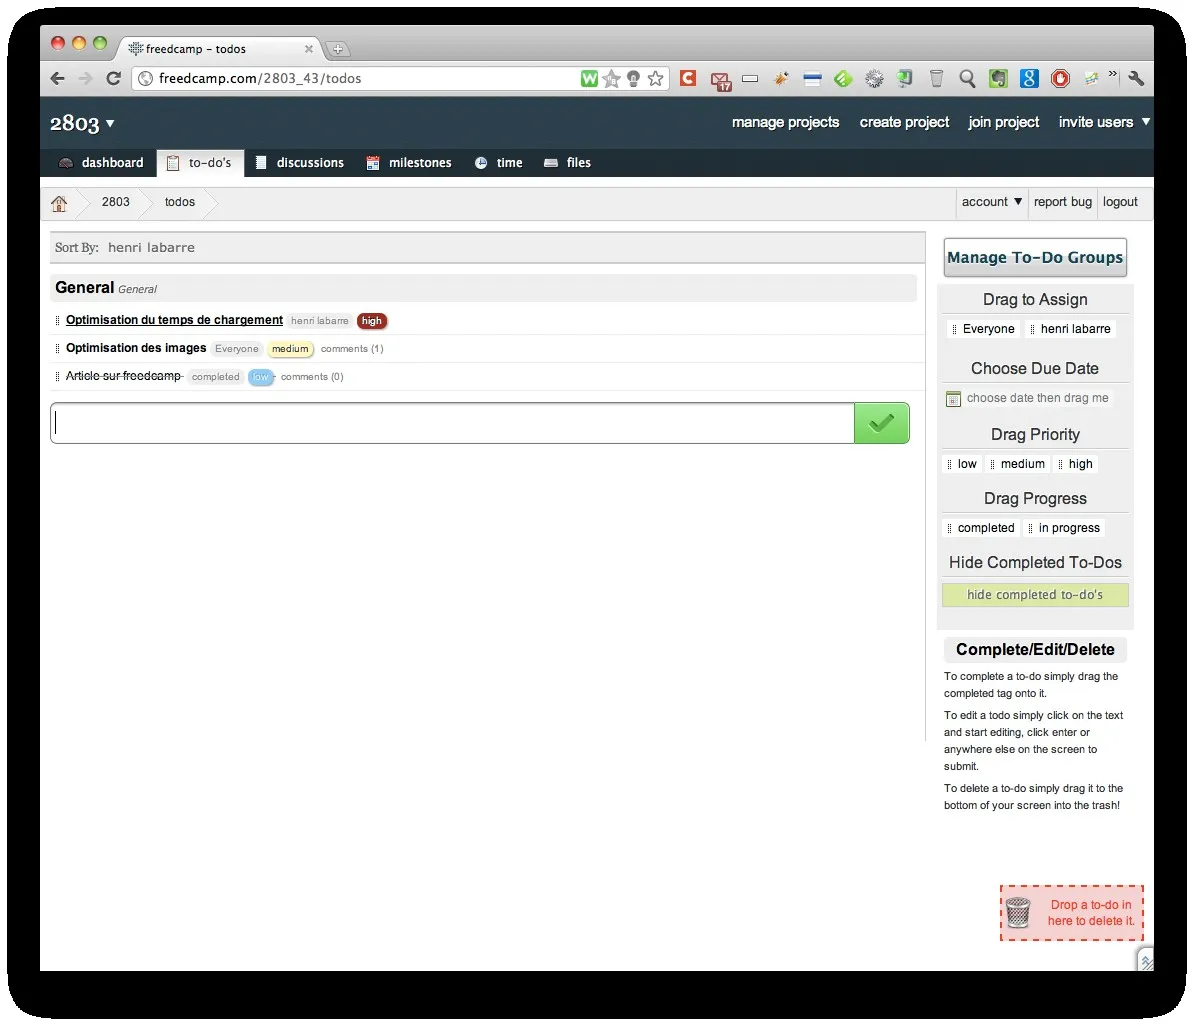Click the bookmark star in the address bar
Viewport: 1194px width, 1026px height.
pyautogui.click(x=655, y=78)
